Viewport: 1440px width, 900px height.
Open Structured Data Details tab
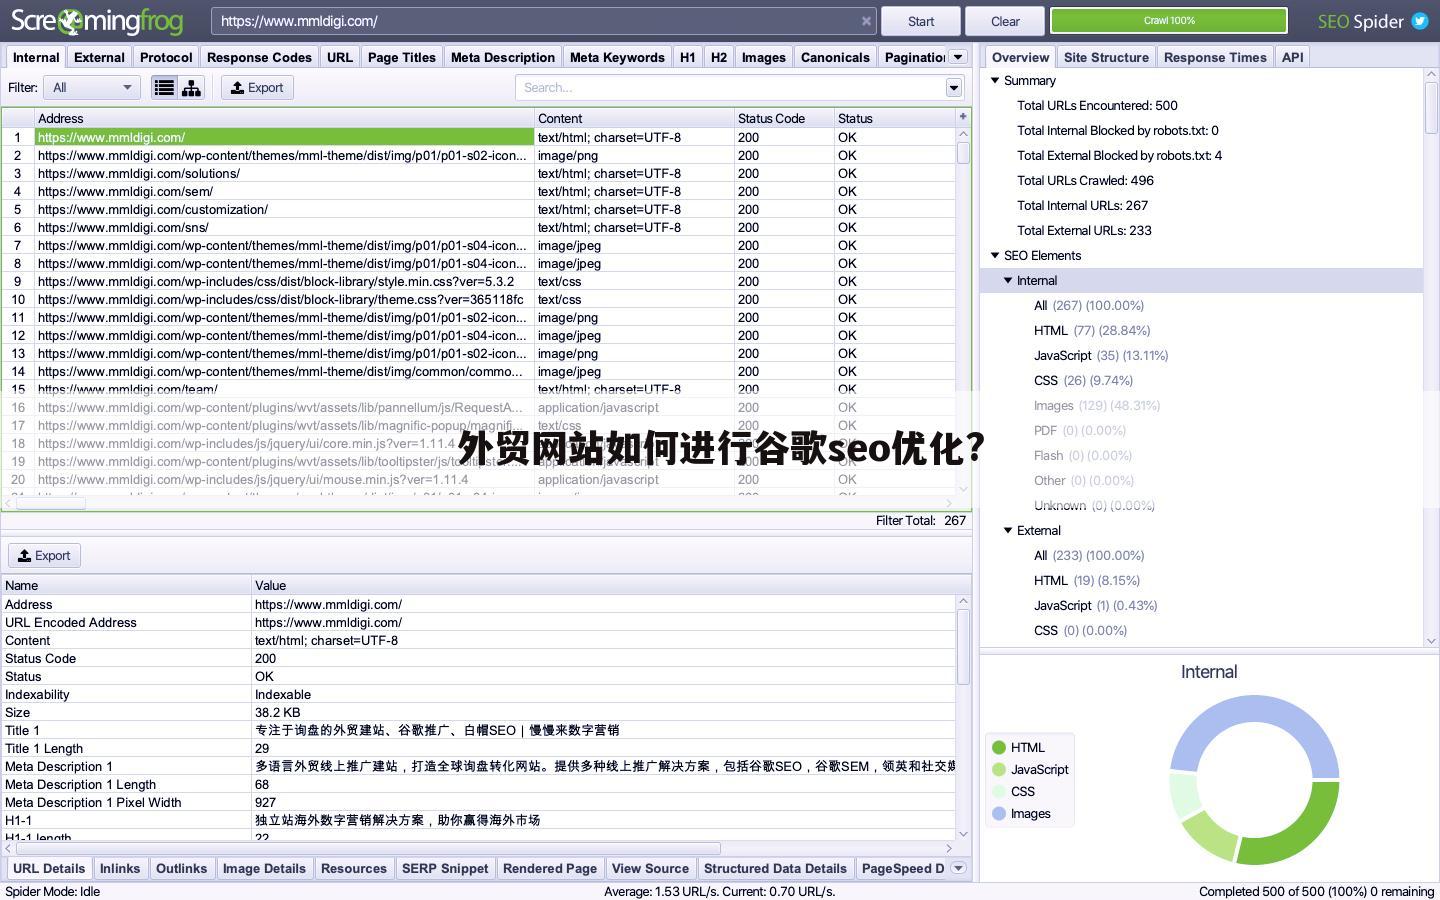point(775,868)
